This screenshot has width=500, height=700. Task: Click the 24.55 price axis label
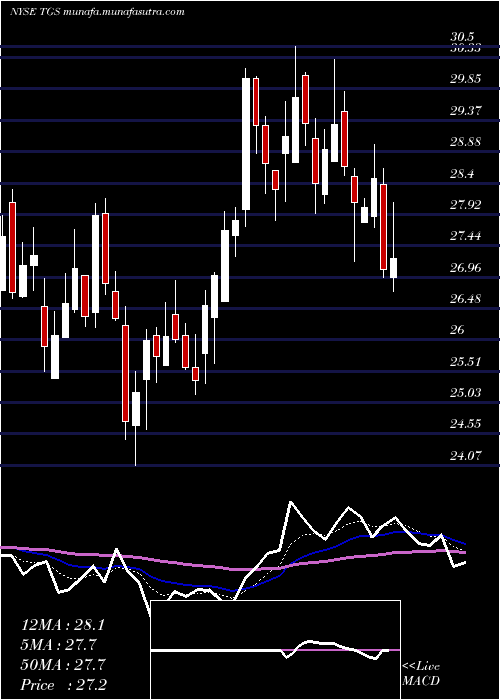click(x=466, y=424)
